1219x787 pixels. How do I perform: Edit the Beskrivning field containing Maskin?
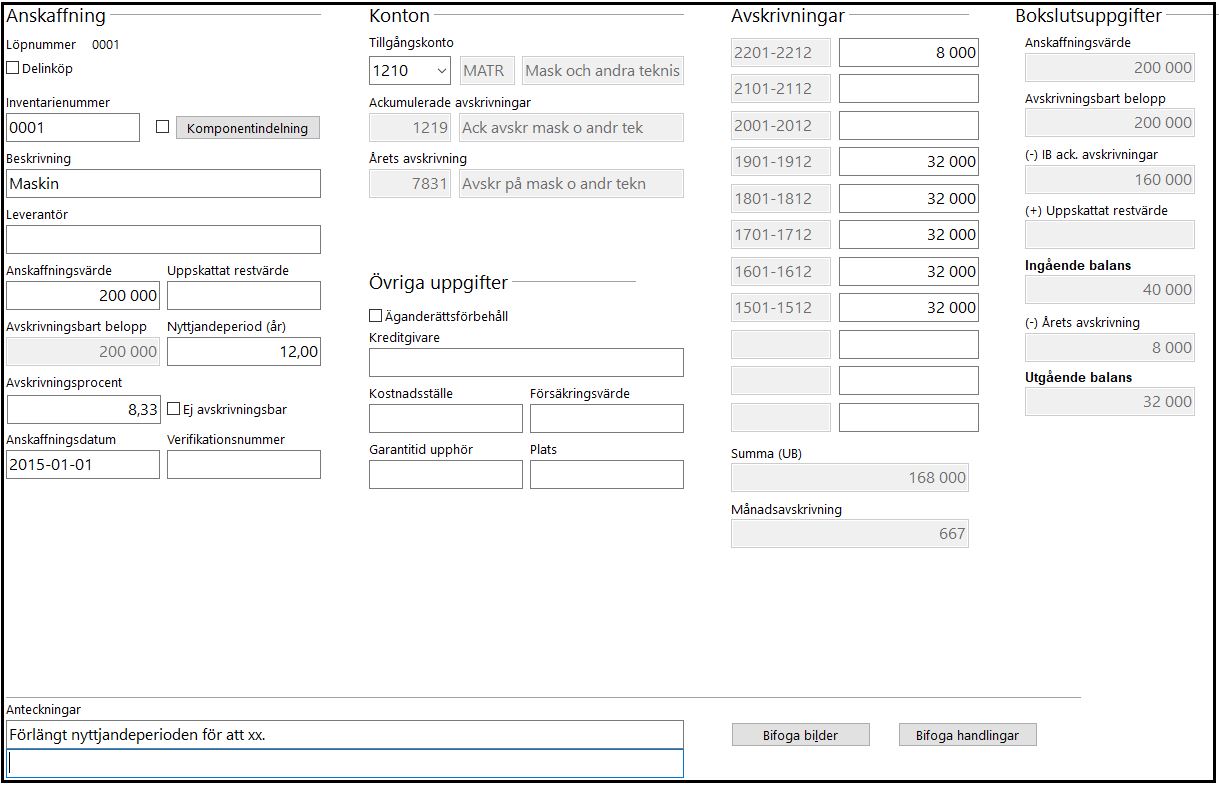pyautogui.click(x=164, y=184)
